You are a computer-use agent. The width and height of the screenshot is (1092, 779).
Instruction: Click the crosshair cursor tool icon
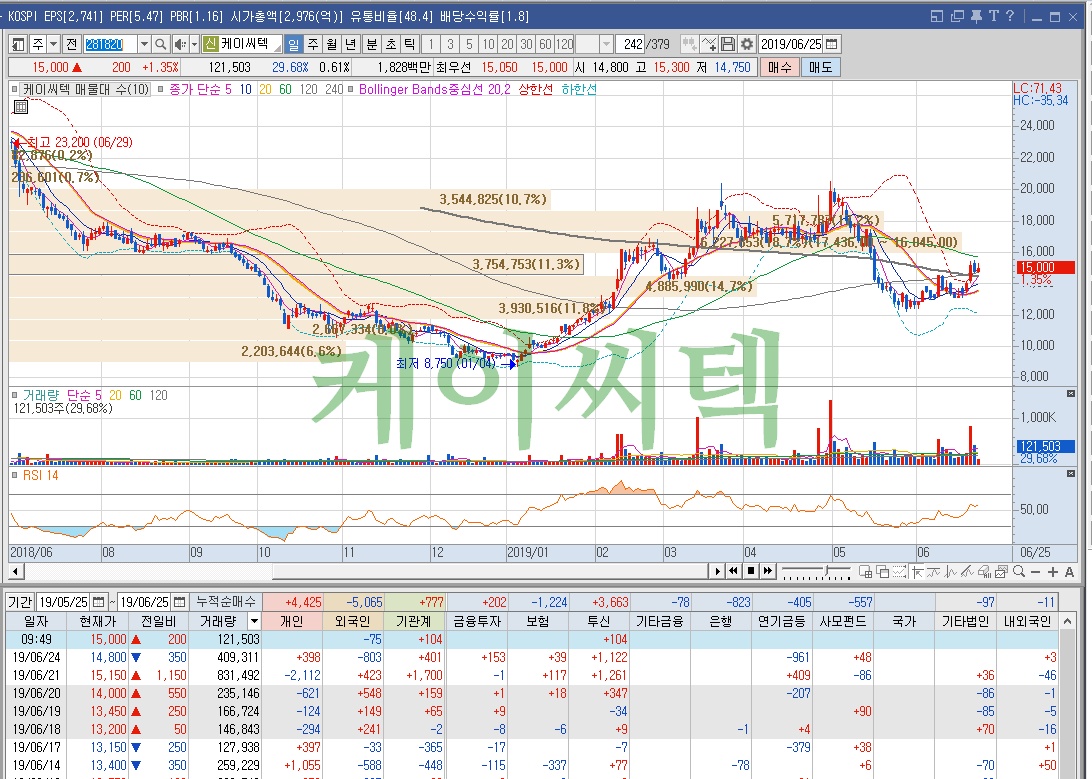pyautogui.click(x=918, y=572)
